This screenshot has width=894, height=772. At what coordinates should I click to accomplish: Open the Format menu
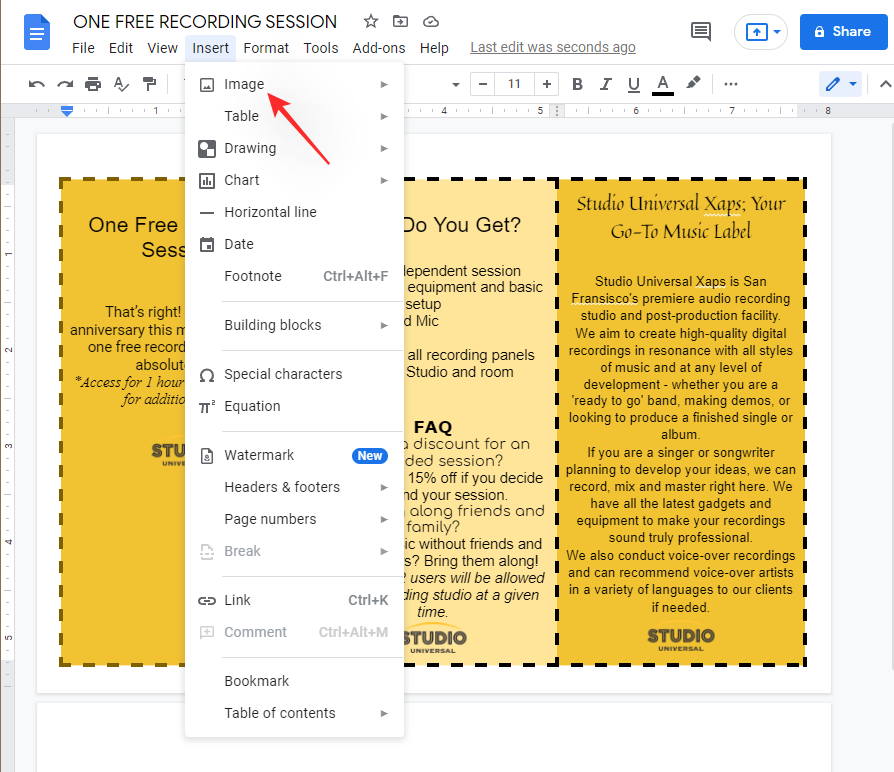click(x=266, y=47)
